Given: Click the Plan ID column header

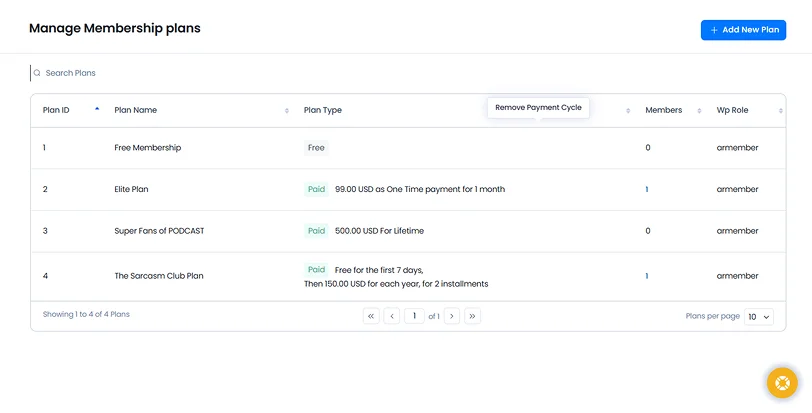Looking at the screenshot, I should tap(56, 110).
